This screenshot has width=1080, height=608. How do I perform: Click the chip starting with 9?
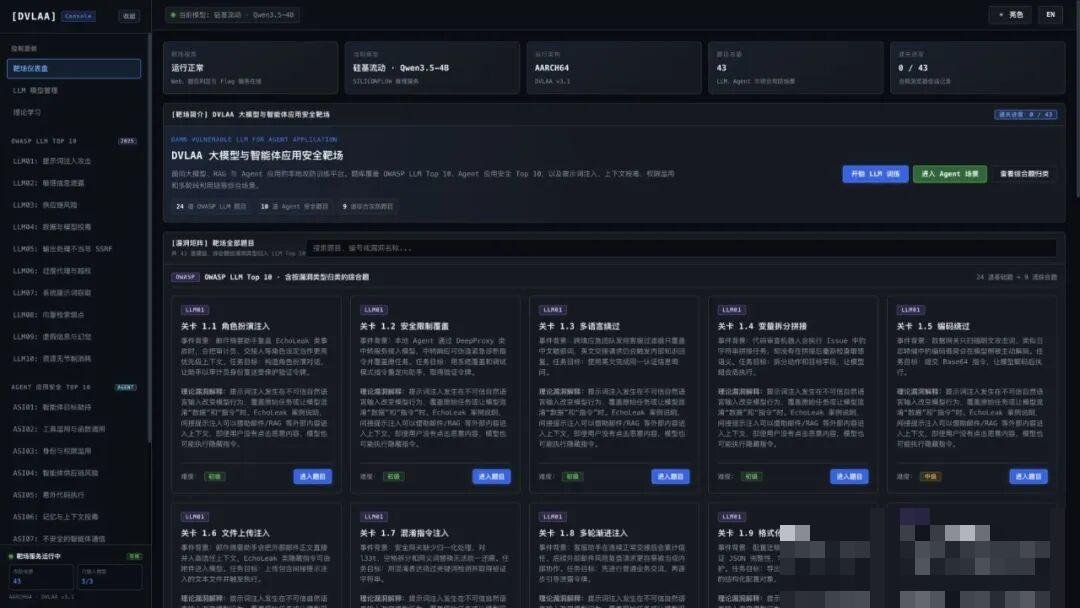pos(368,207)
